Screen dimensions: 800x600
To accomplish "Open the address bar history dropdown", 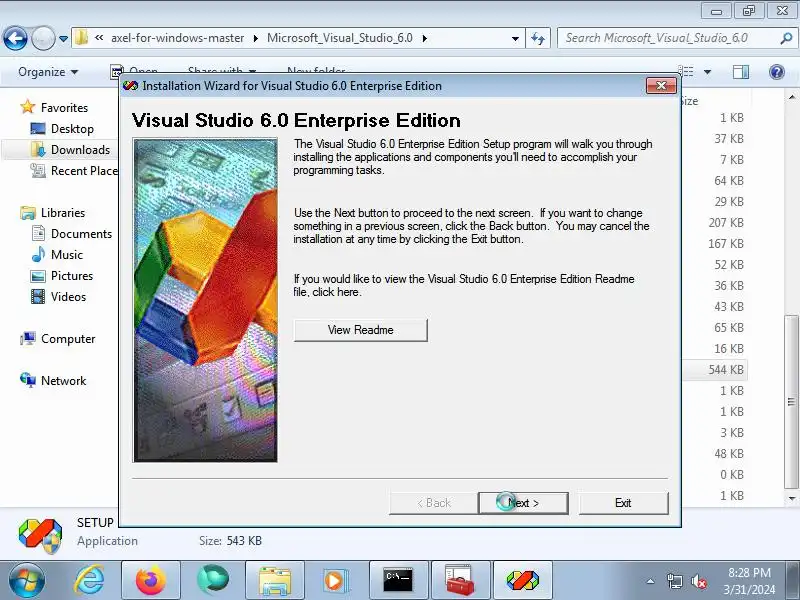I will (515, 38).
